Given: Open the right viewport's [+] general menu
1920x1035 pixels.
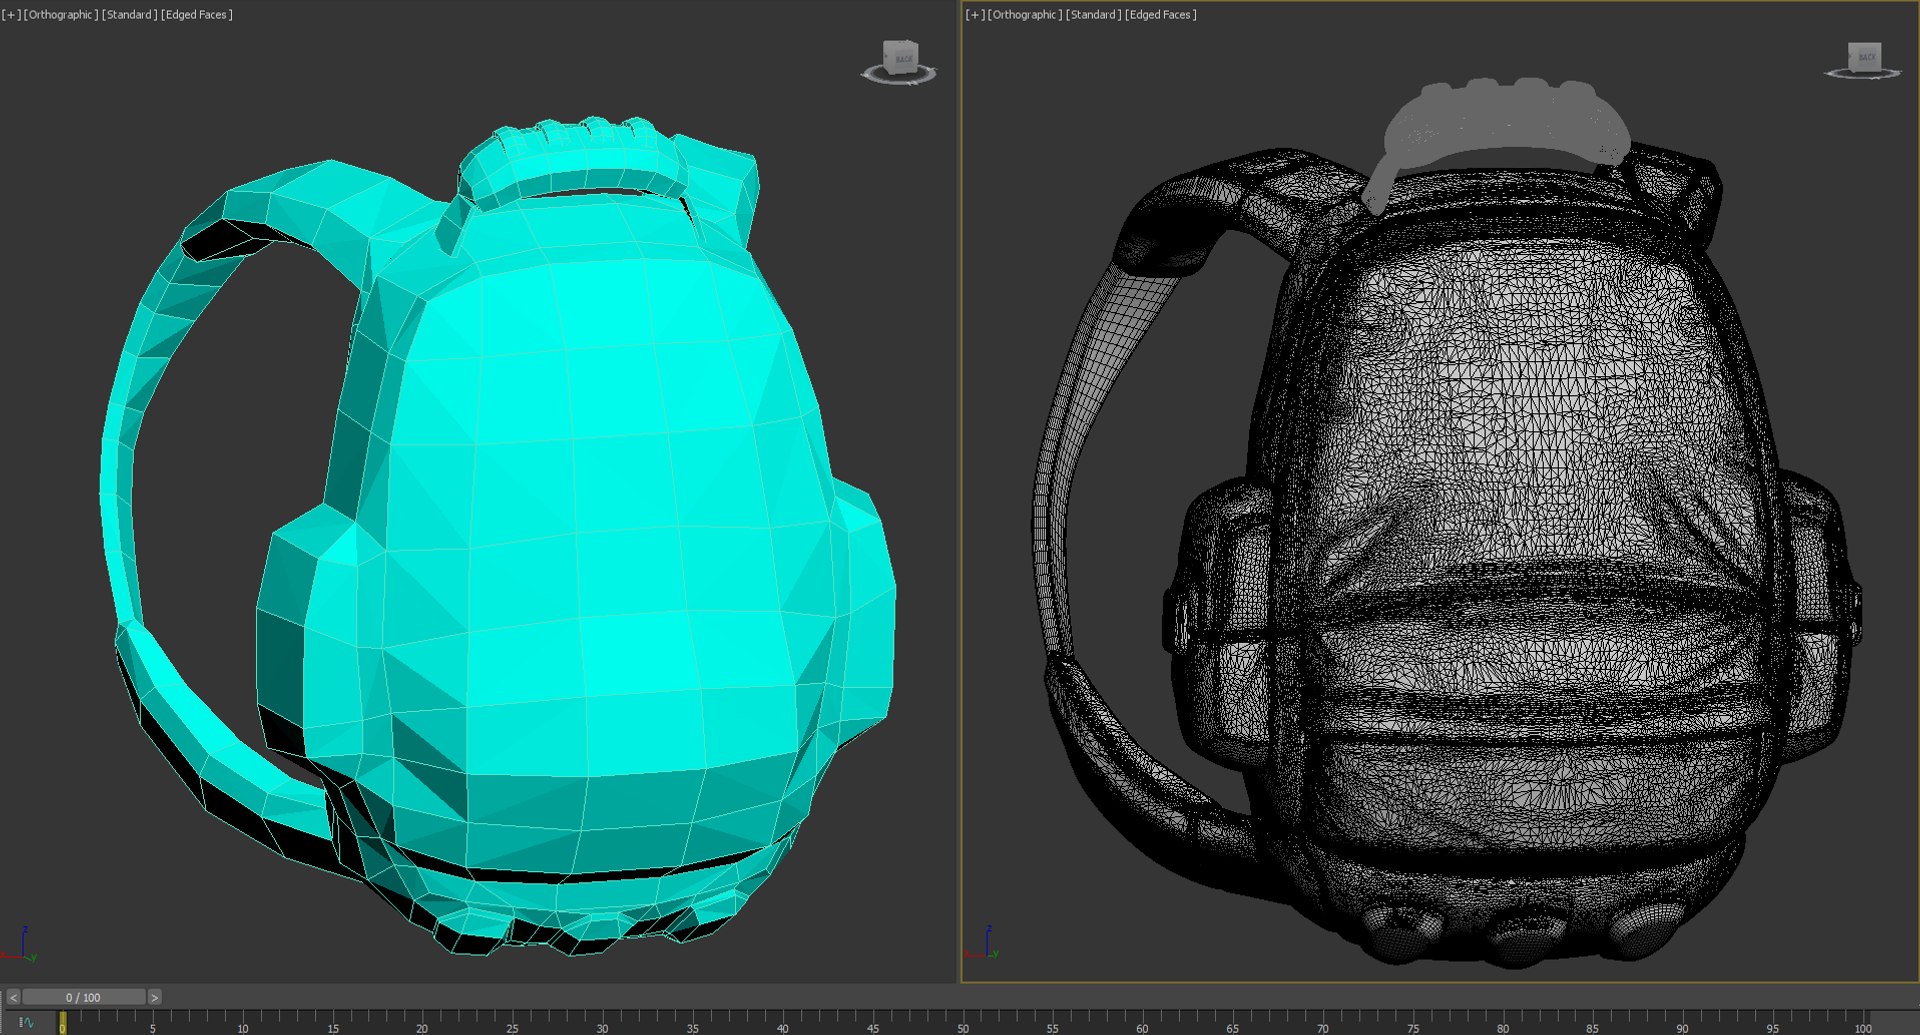Looking at the screenshot, I should [975, 15].
